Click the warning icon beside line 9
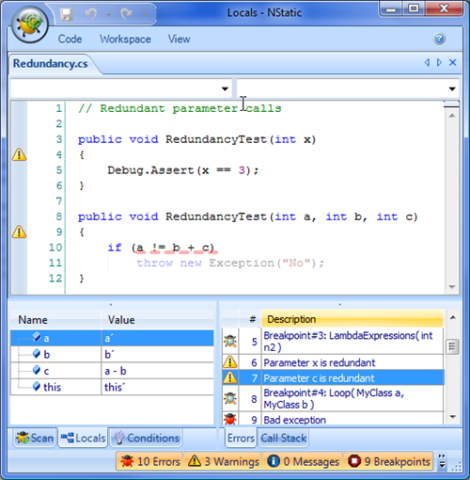470x480 pixels. pos(19,232)
